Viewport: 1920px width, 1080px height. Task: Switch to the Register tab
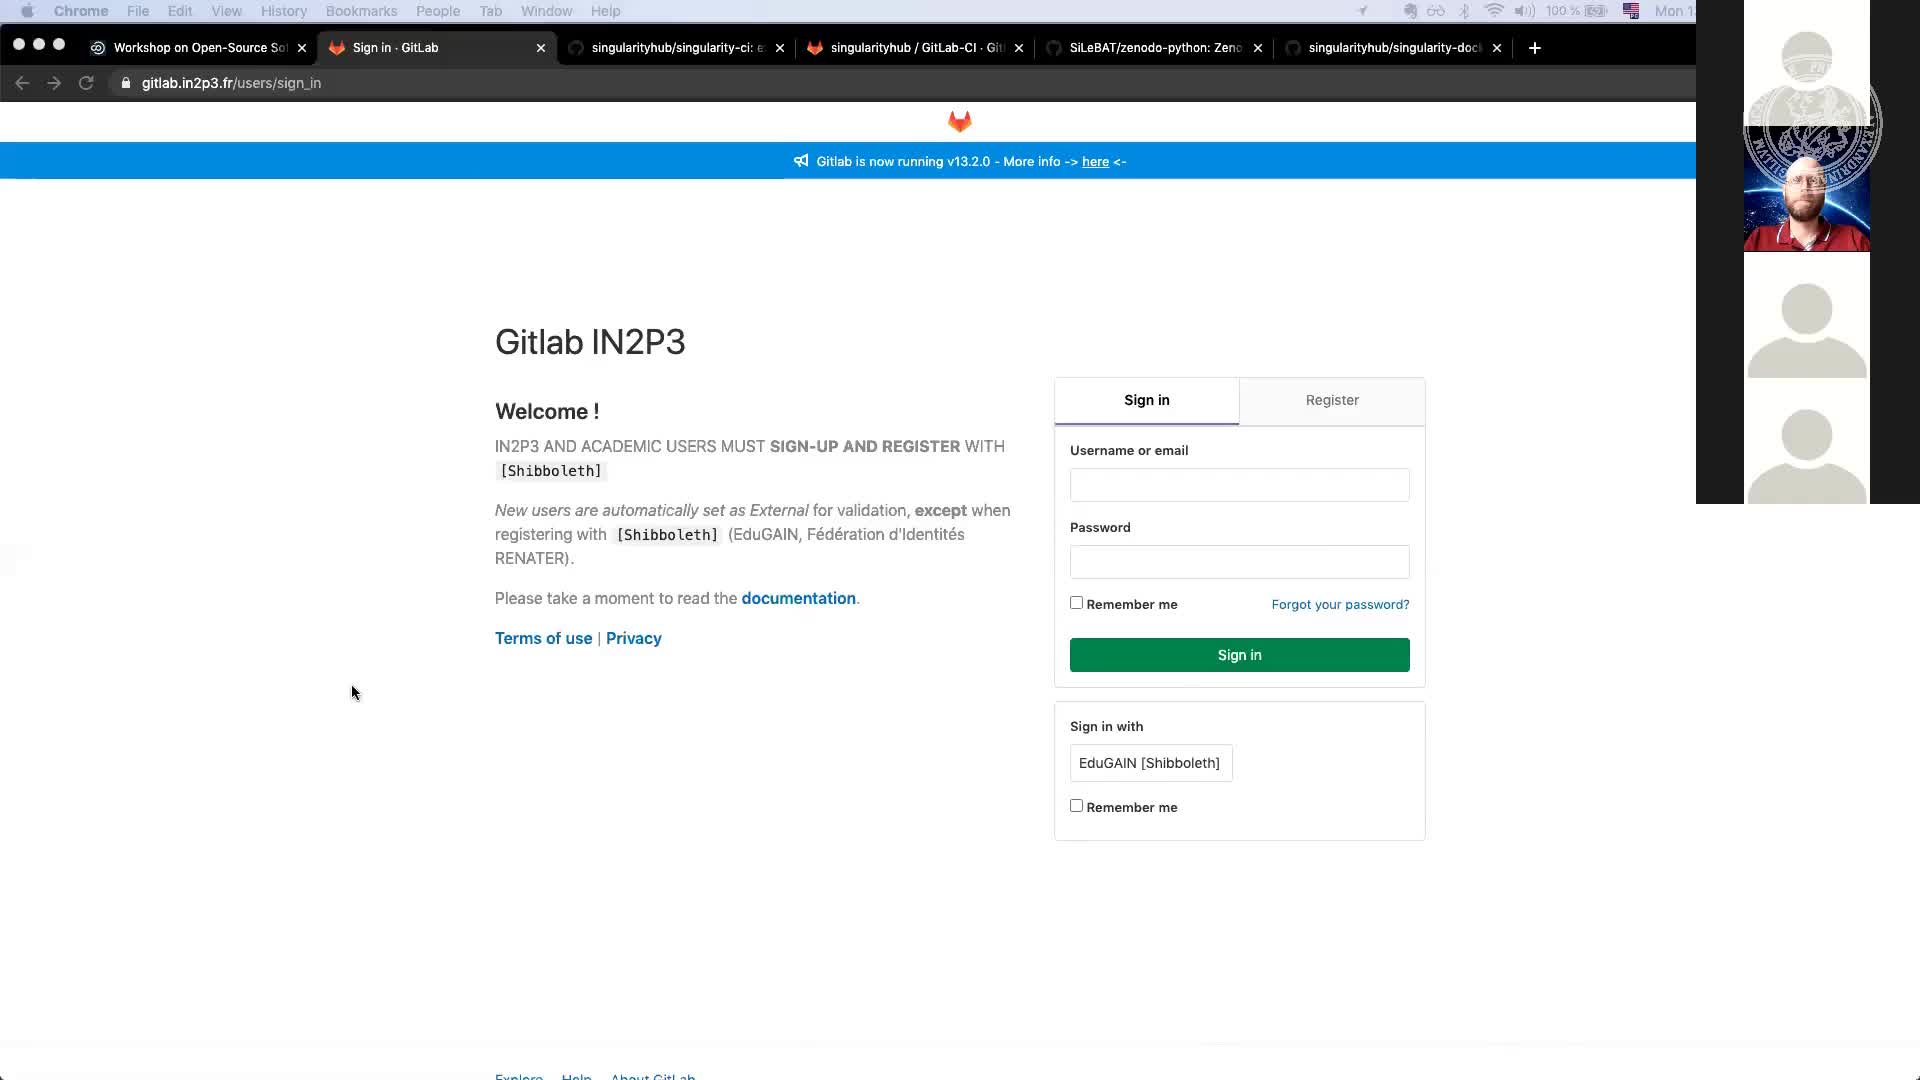point(1331,400)
